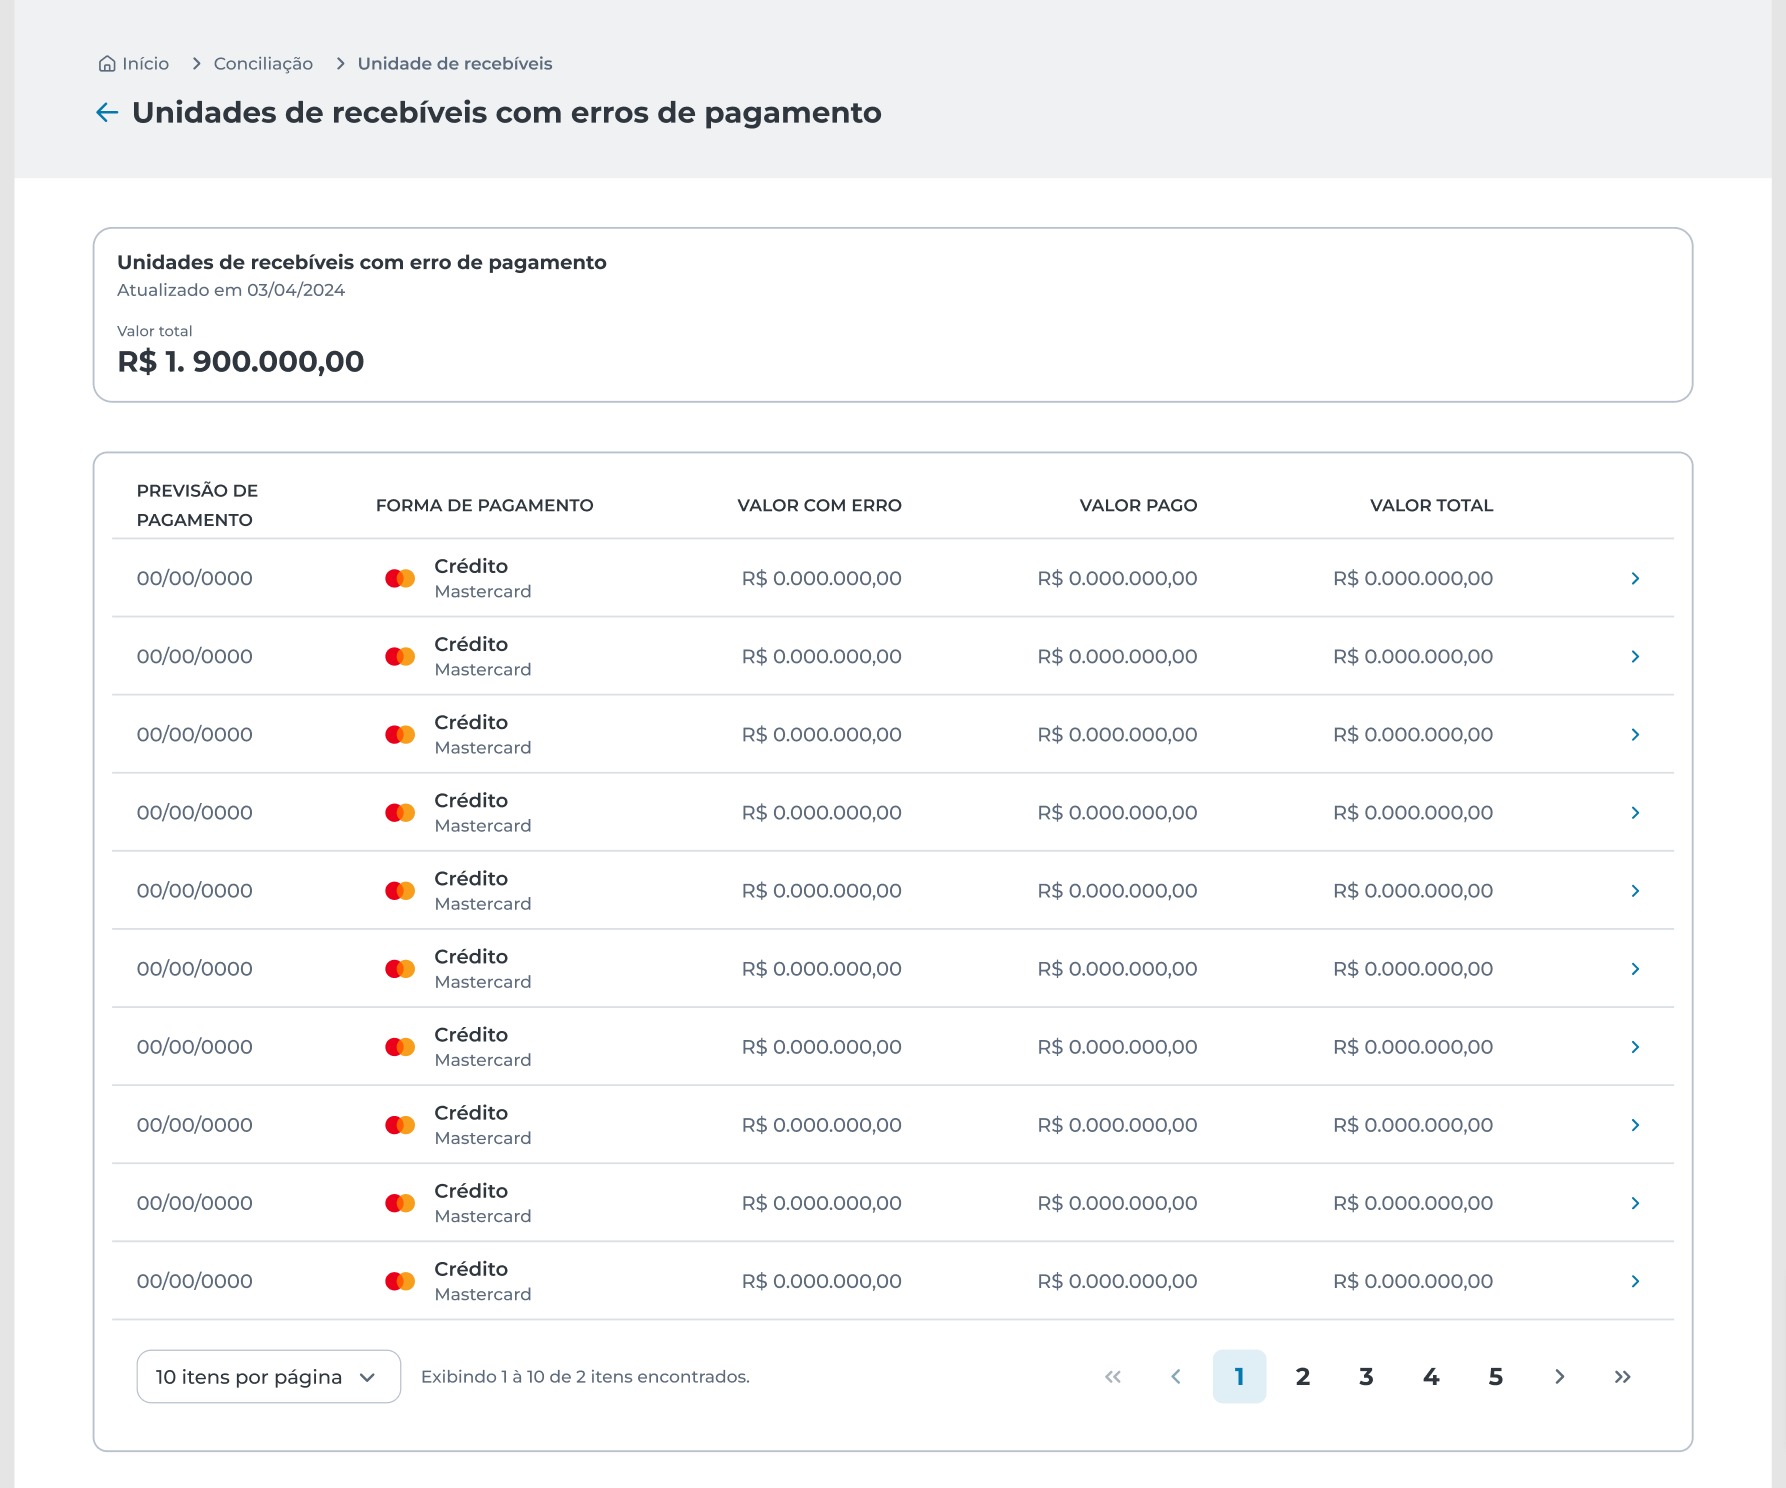The width and height of the screenshot is (1786, 1488).
Task: Click the VALOR TOTAL column header
Action: 1432,506
